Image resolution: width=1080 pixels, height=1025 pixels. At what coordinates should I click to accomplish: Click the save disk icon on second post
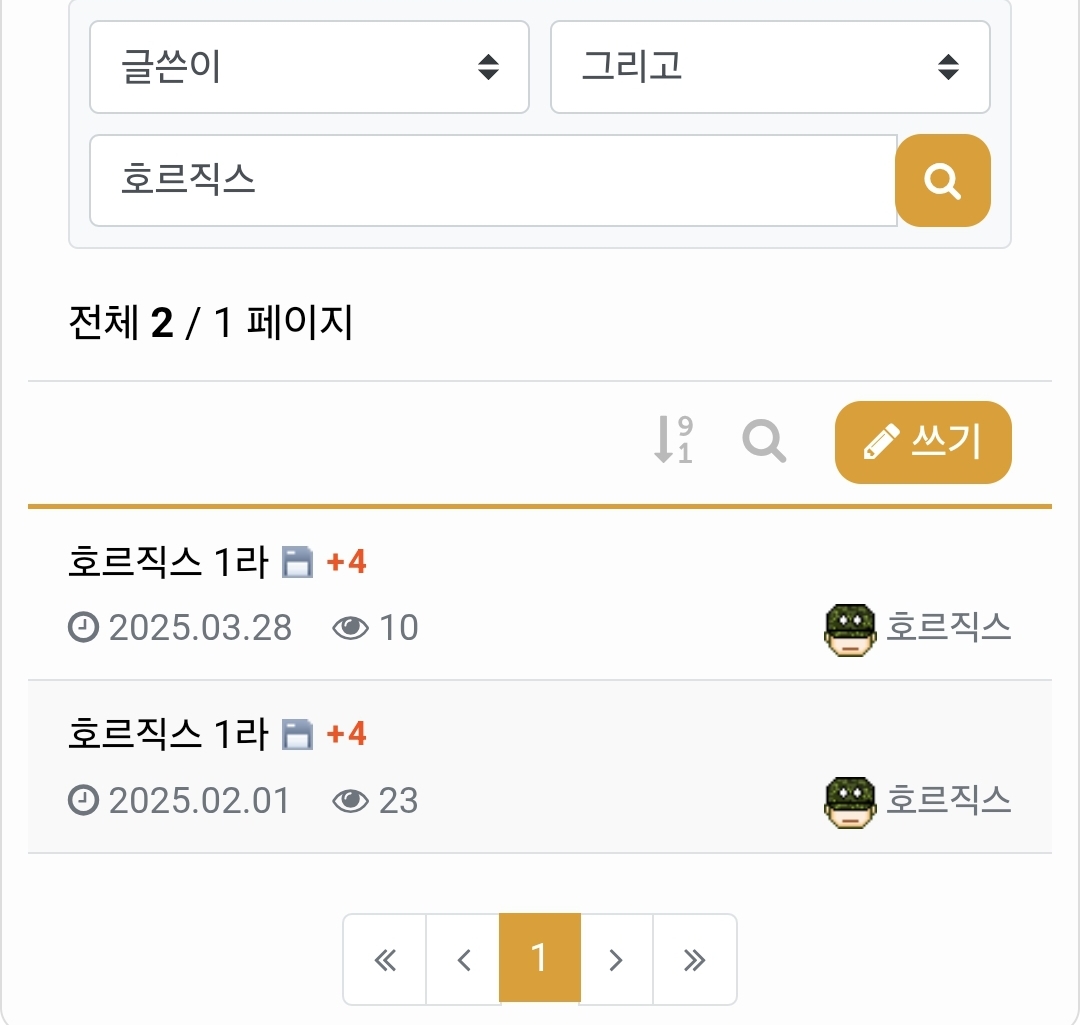[x=297, y=736]
